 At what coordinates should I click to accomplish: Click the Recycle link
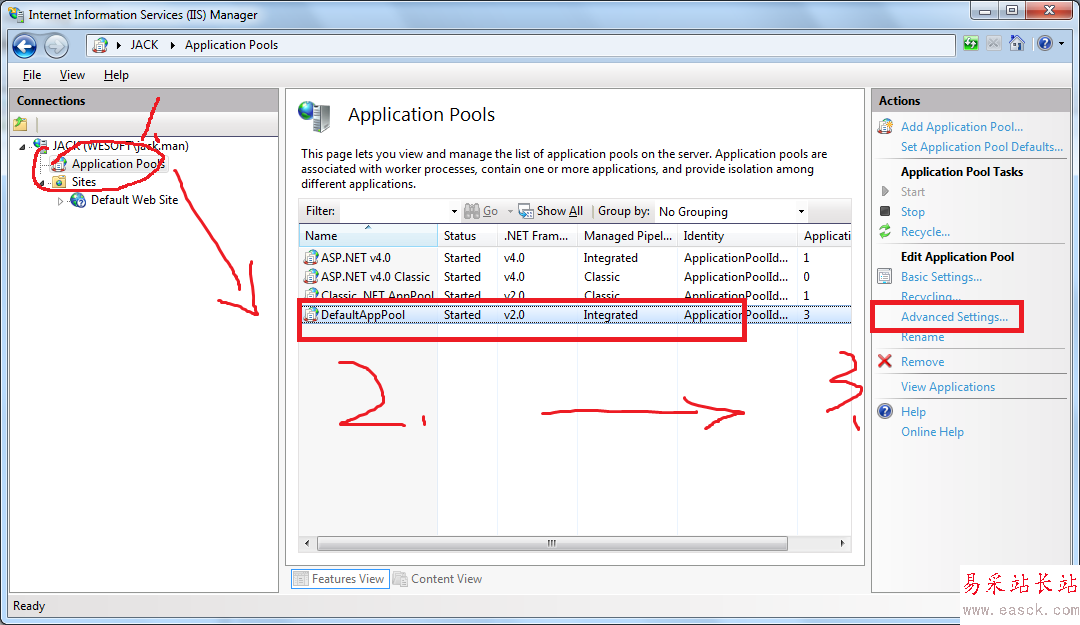(x=925, y=232)
